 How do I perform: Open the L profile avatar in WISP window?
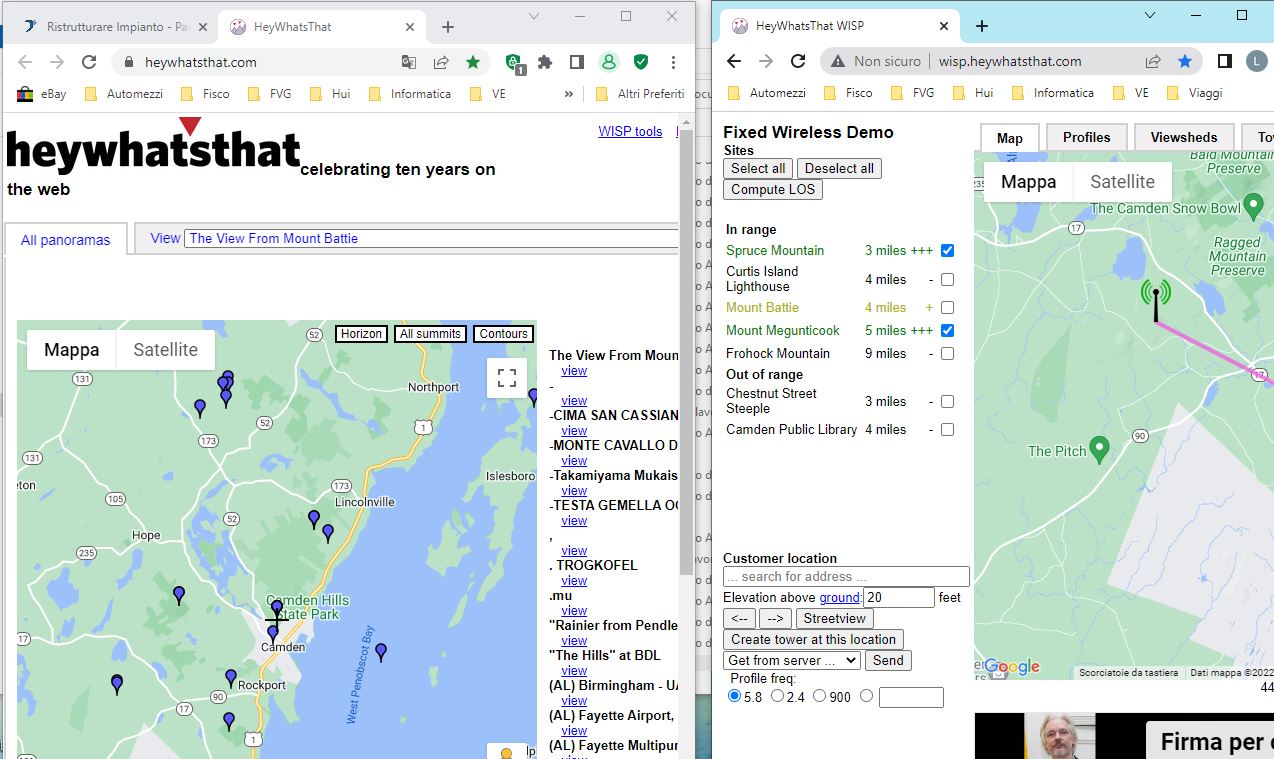point(1256,61)
